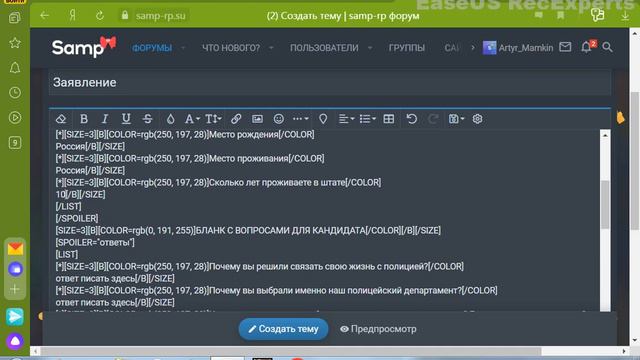Expand the ФОРУМЫ submenu arrow
The height and width of the screenshot is (360, 640).
point(183,48)
